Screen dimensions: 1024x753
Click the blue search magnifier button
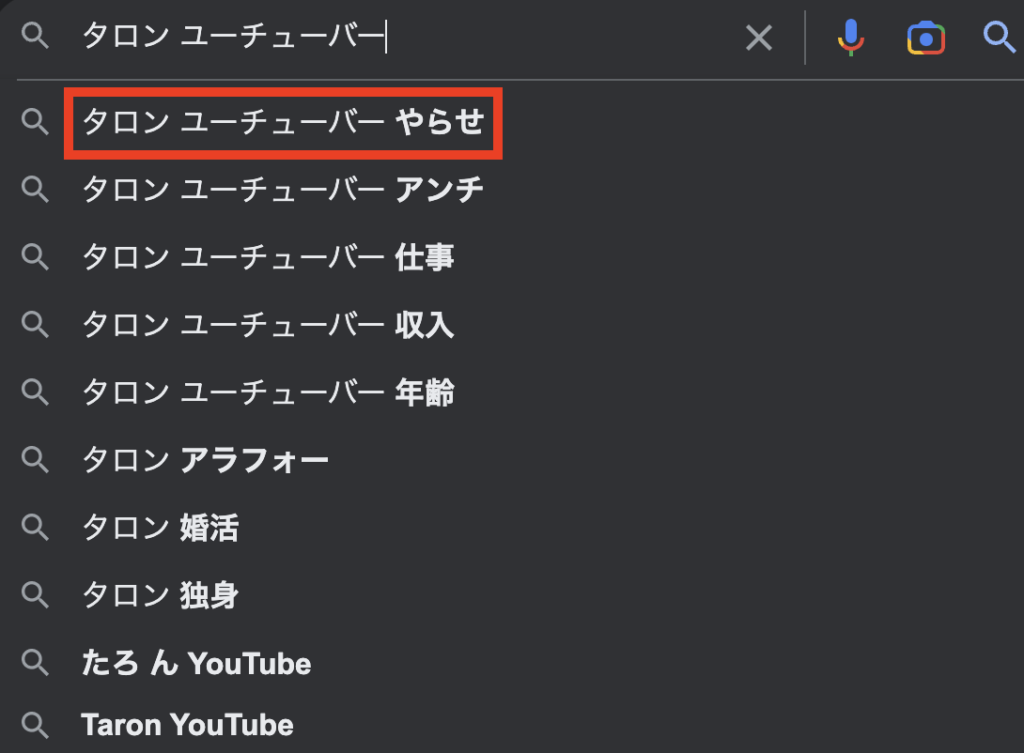pyautogui.click(x=999, y=38)
